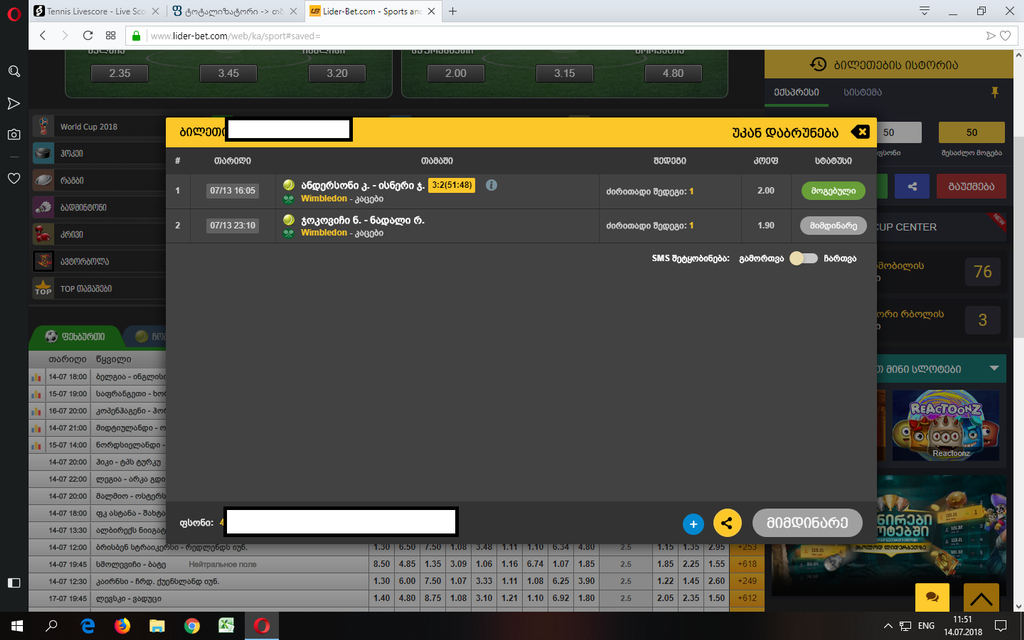
Task: Switch ENG input language indicator
Action: (926, 626)
